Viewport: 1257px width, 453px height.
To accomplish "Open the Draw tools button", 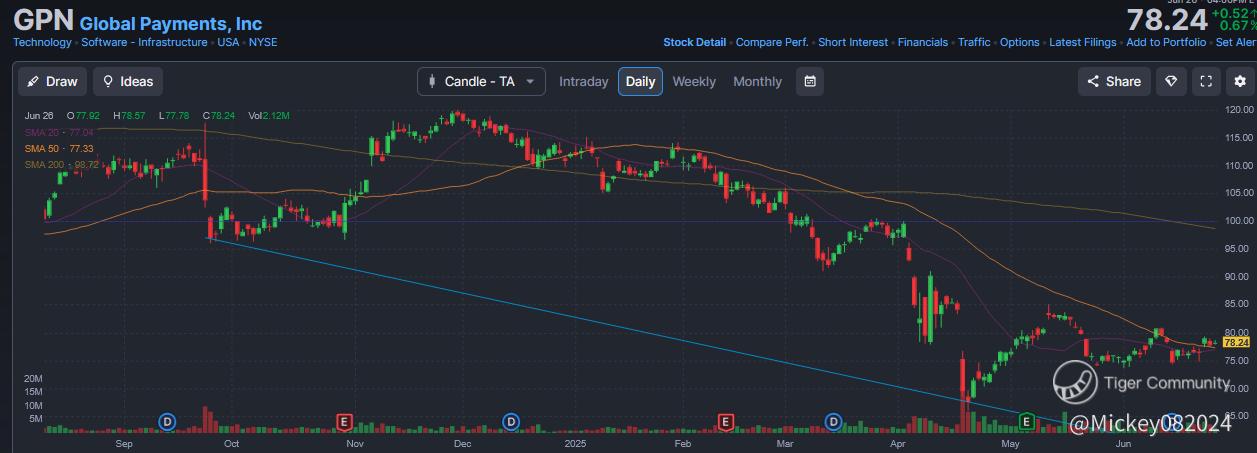I will pos(51,82).
